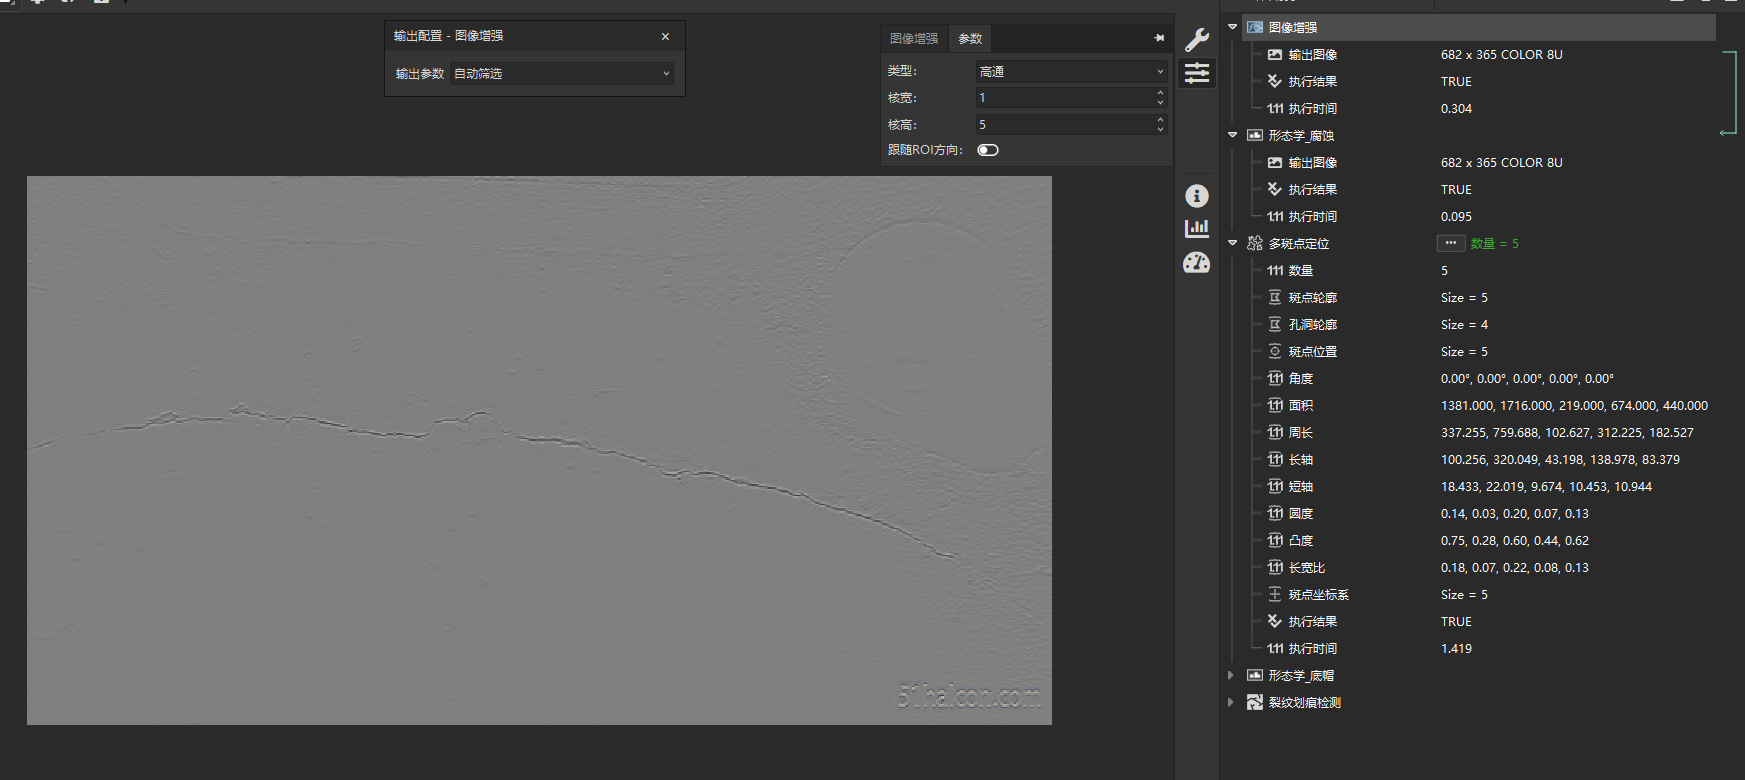
Task: Collapse the 形态学_腐蚀 tree node
Action: (x=1232, y=135)
